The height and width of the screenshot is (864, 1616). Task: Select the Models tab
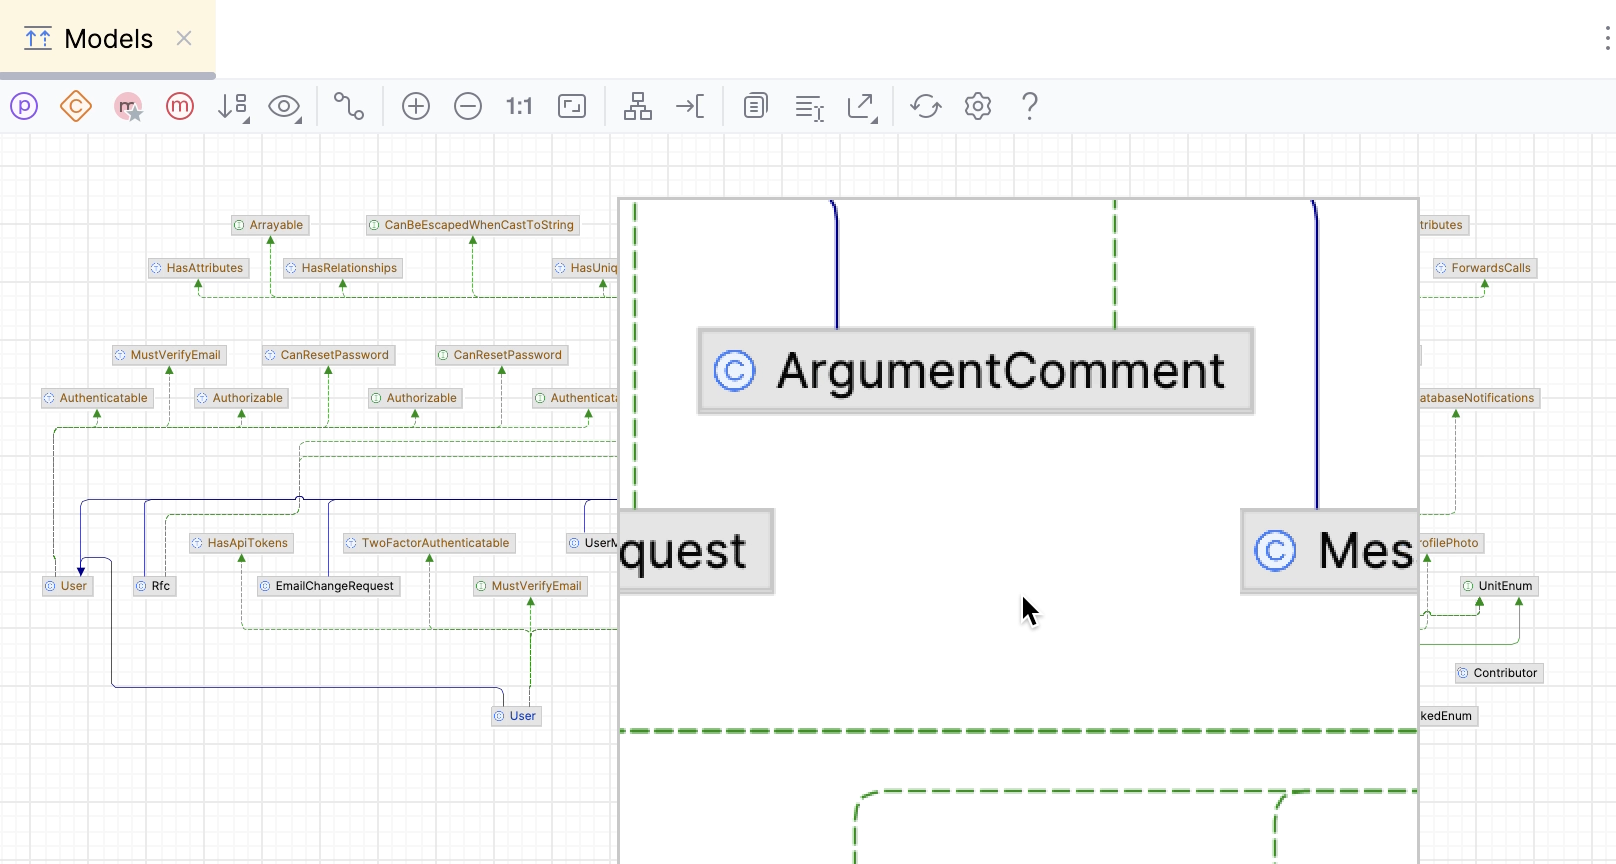click(108, 39)
